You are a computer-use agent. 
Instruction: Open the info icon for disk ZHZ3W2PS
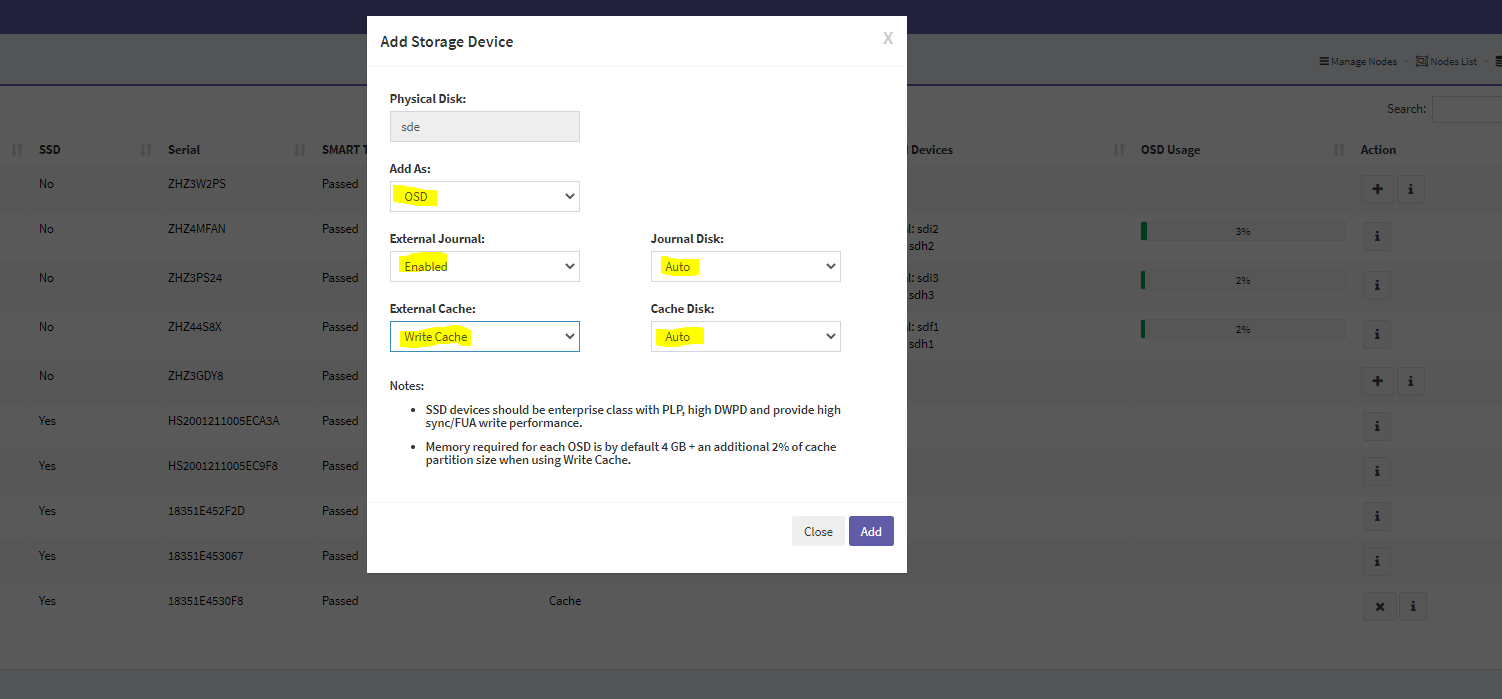click(x=1410, y=188)
